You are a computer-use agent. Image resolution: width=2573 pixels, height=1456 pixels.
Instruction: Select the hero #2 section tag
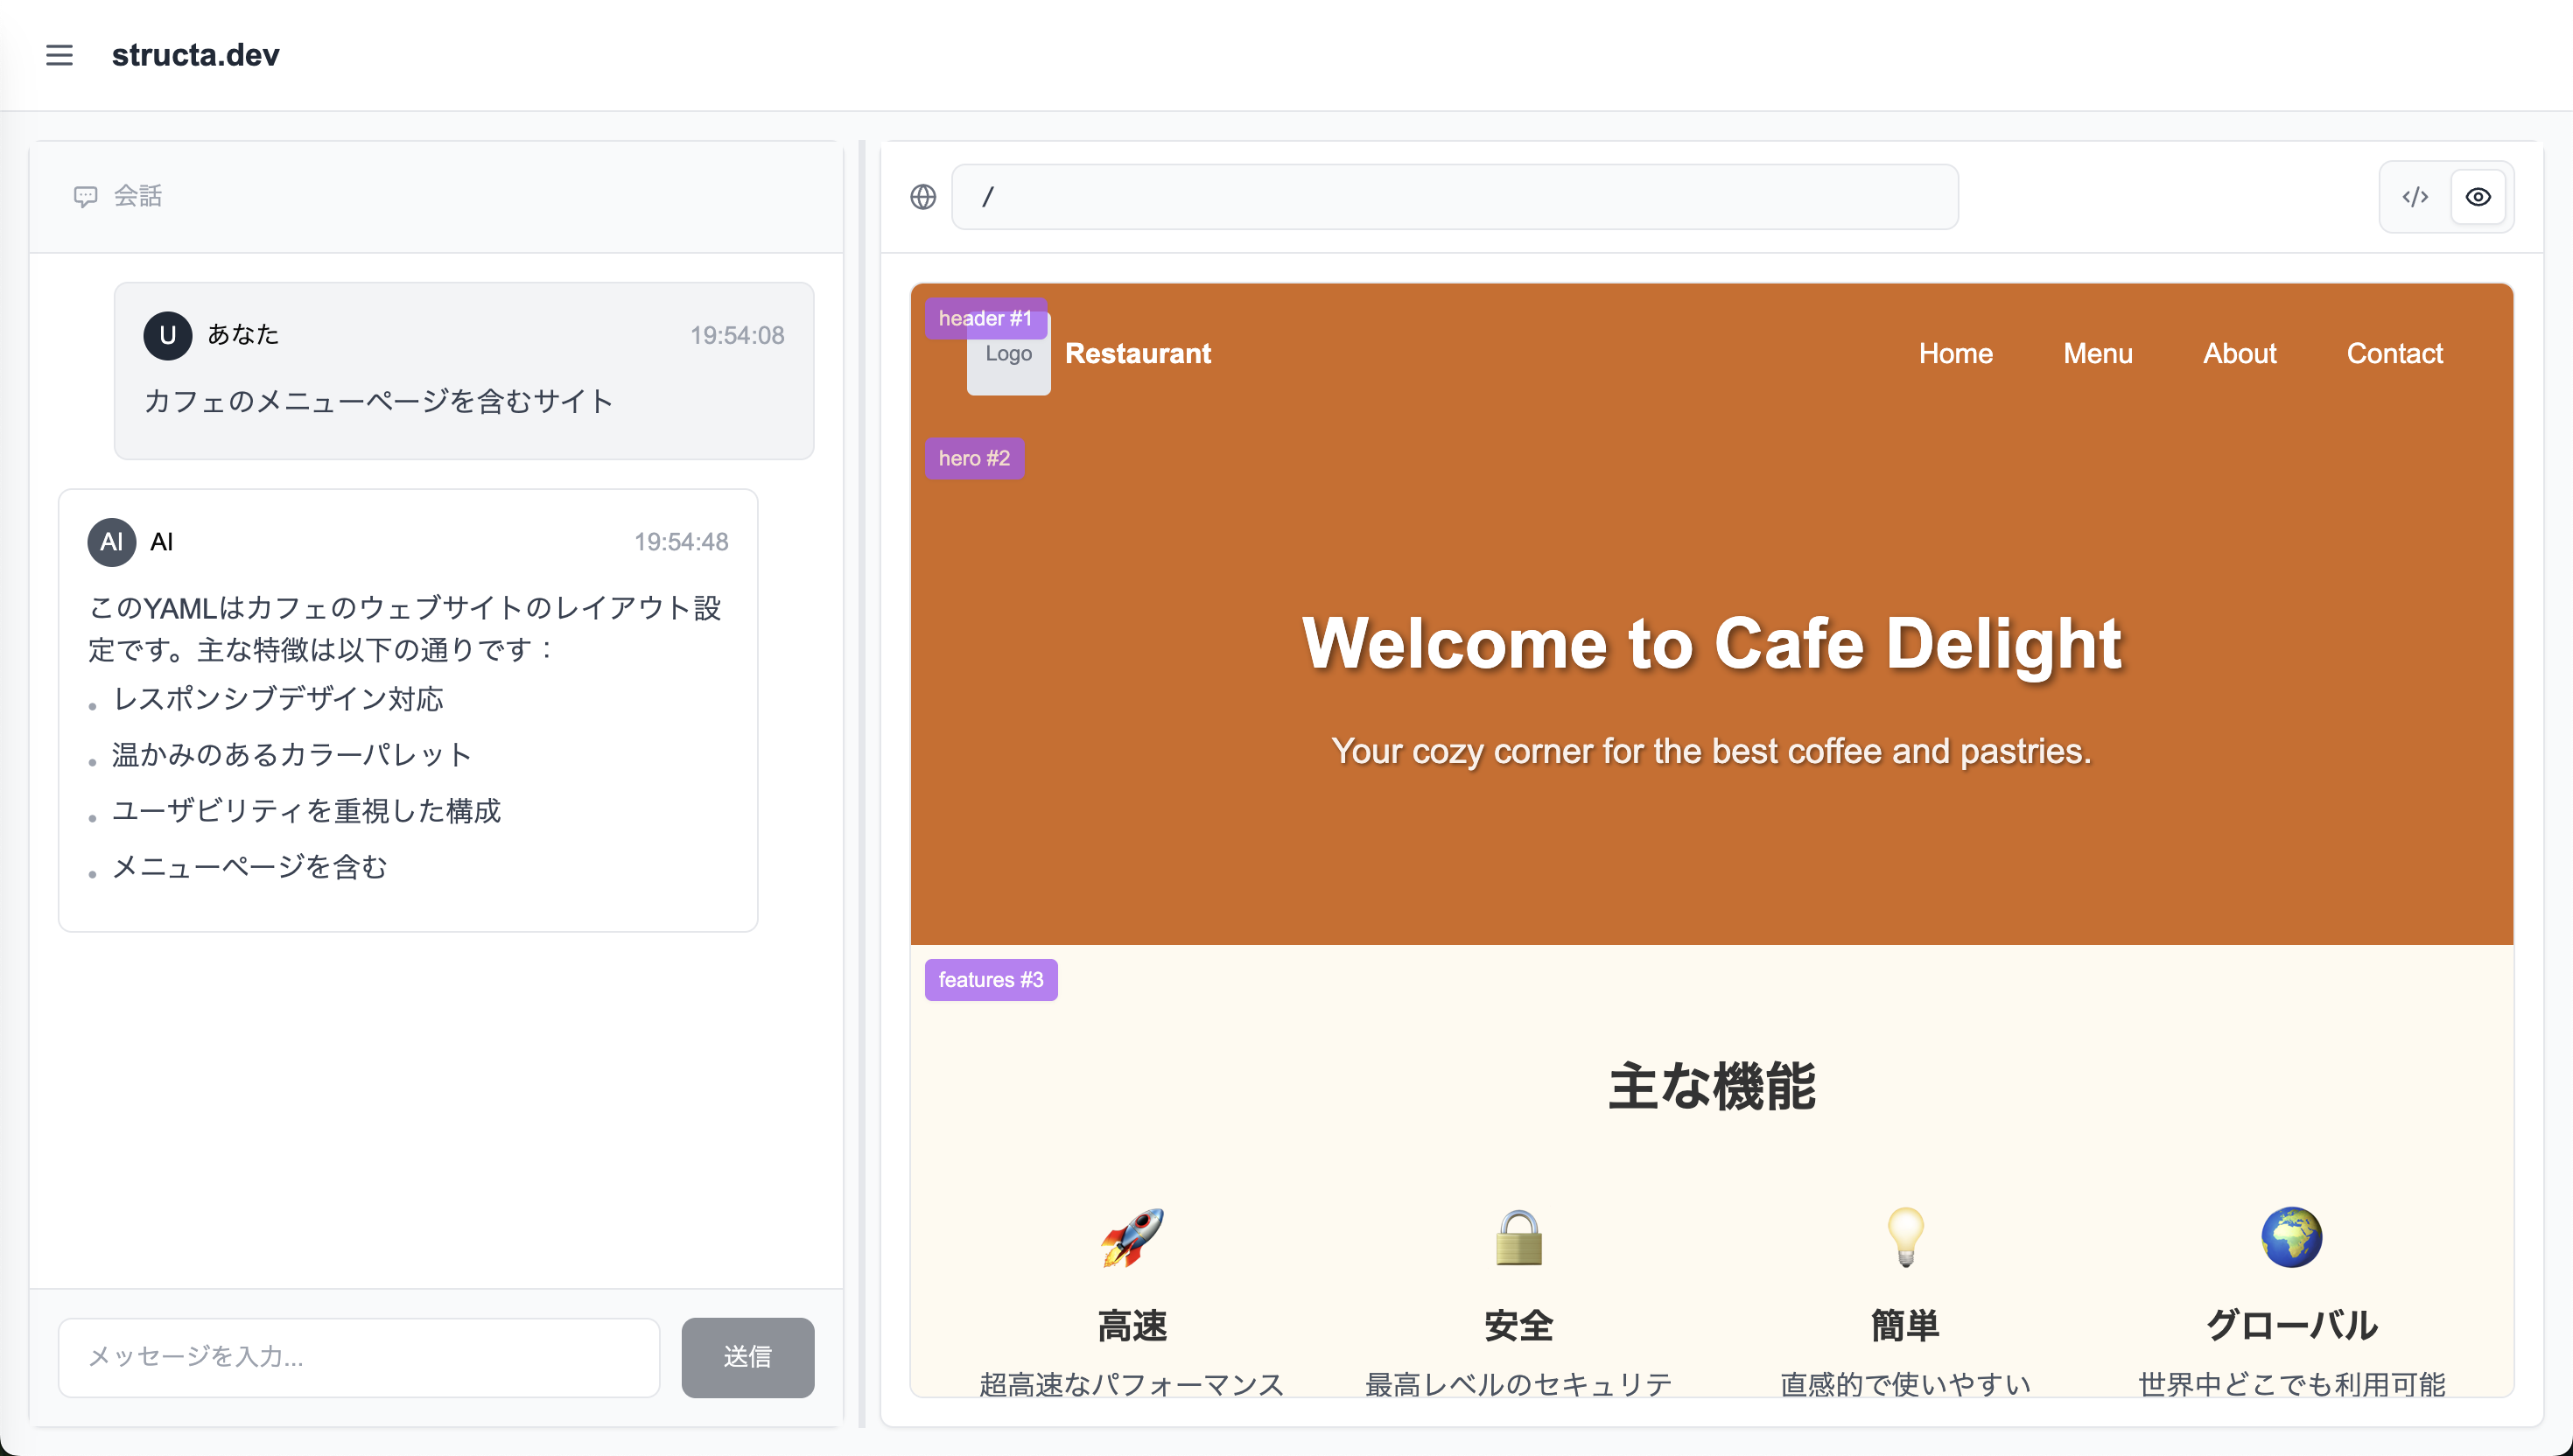974,458
